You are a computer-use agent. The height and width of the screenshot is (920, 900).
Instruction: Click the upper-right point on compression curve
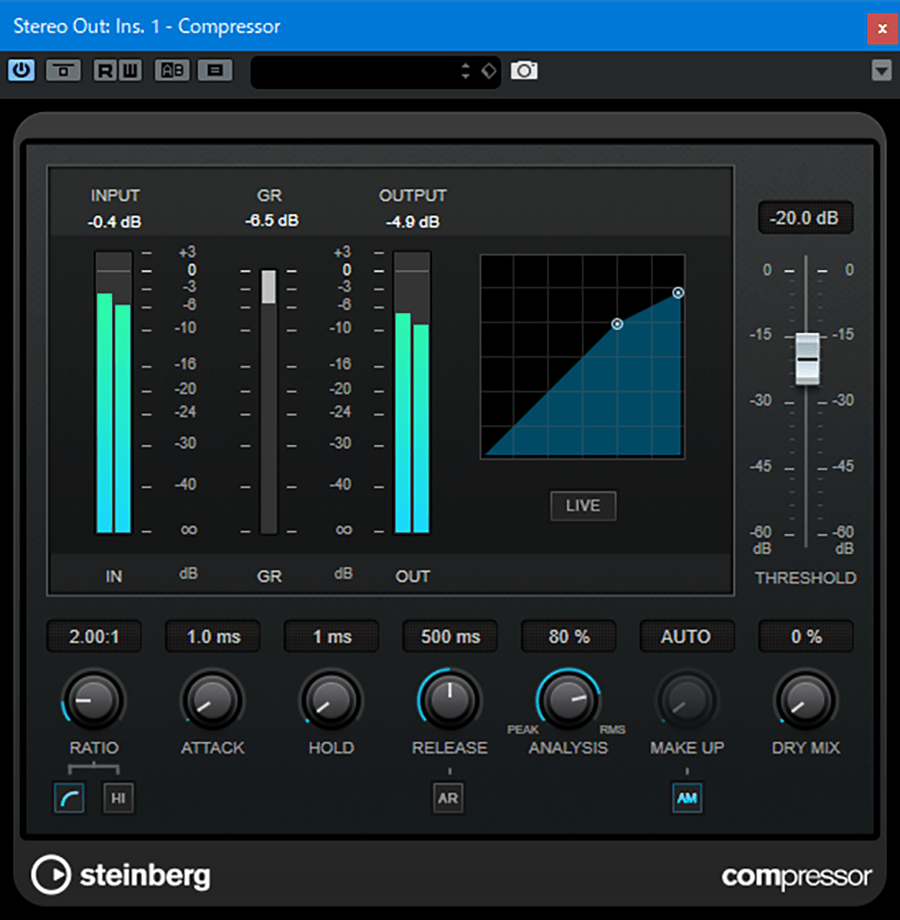tap(678, 292)
